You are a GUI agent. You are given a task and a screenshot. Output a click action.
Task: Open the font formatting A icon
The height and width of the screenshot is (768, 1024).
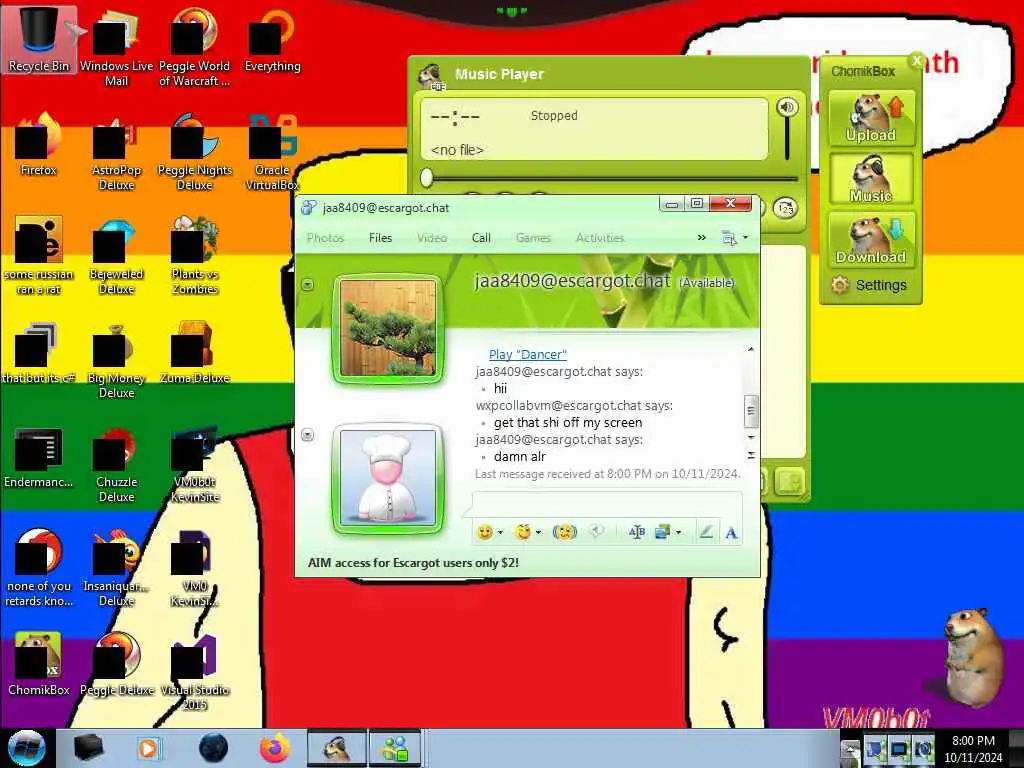pos(731,533)
